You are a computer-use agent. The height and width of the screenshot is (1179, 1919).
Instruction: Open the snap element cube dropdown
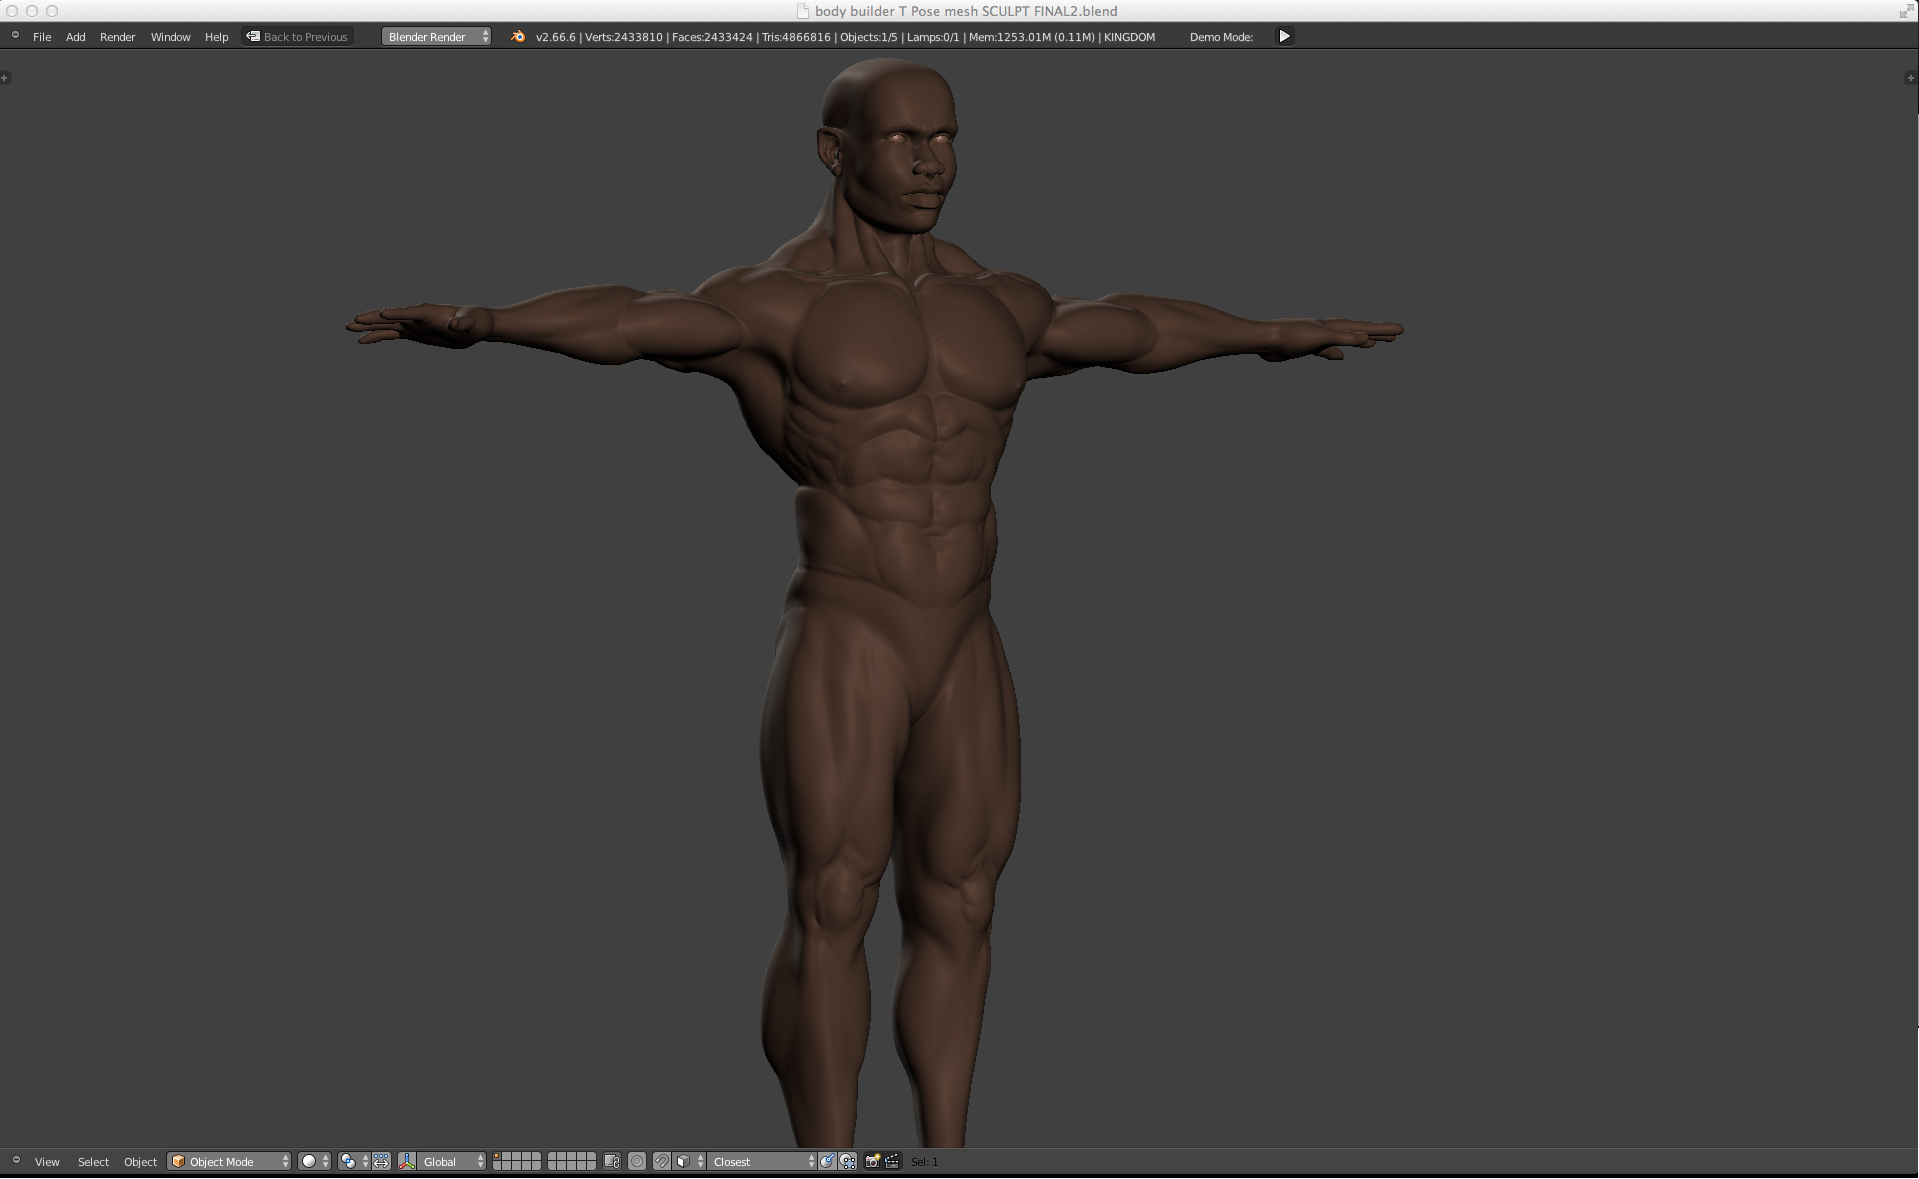click(x=689, y=1162)
